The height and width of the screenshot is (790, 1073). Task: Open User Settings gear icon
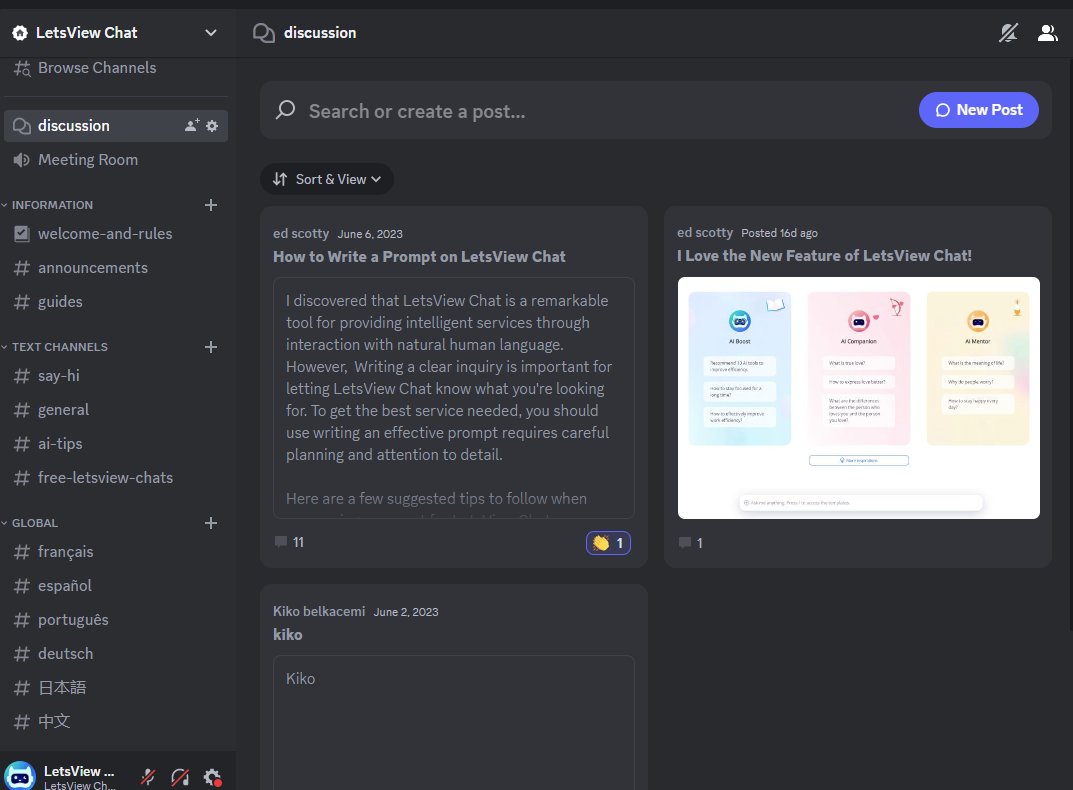pyautogui.click(x=212, y=777)
